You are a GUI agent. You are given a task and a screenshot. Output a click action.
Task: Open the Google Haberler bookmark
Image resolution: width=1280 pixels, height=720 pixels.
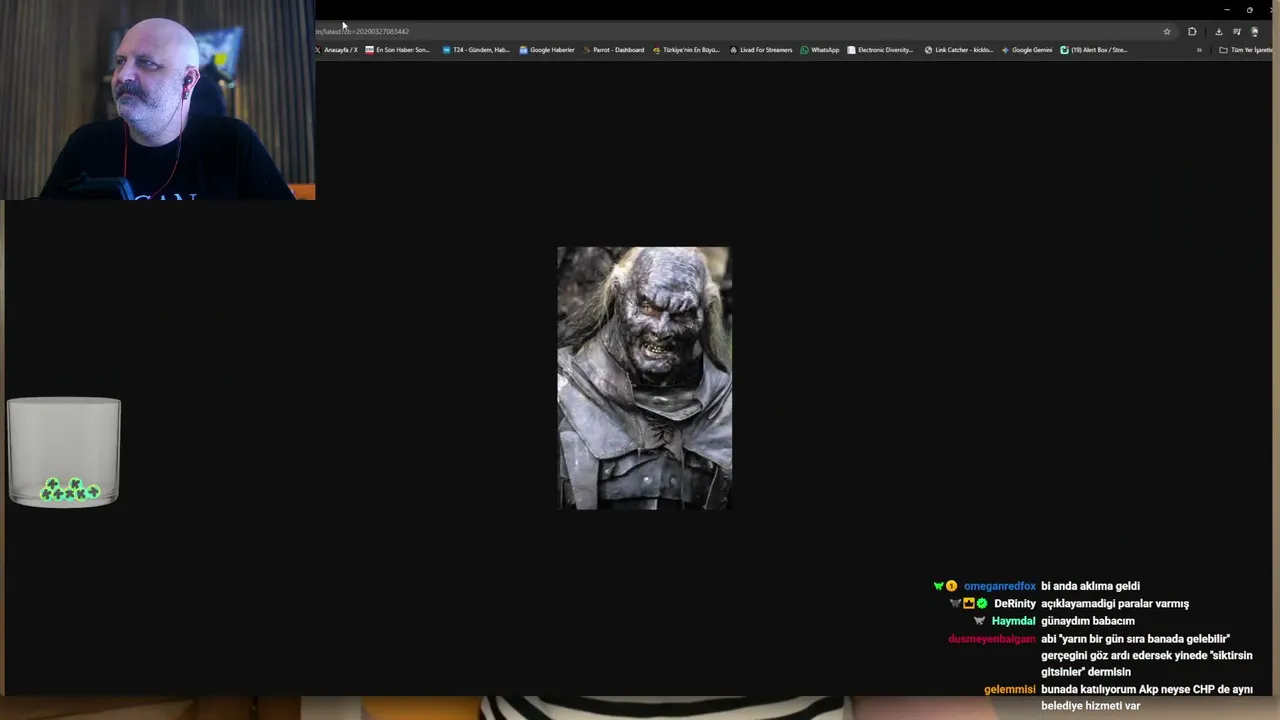(x=547, y=50)
